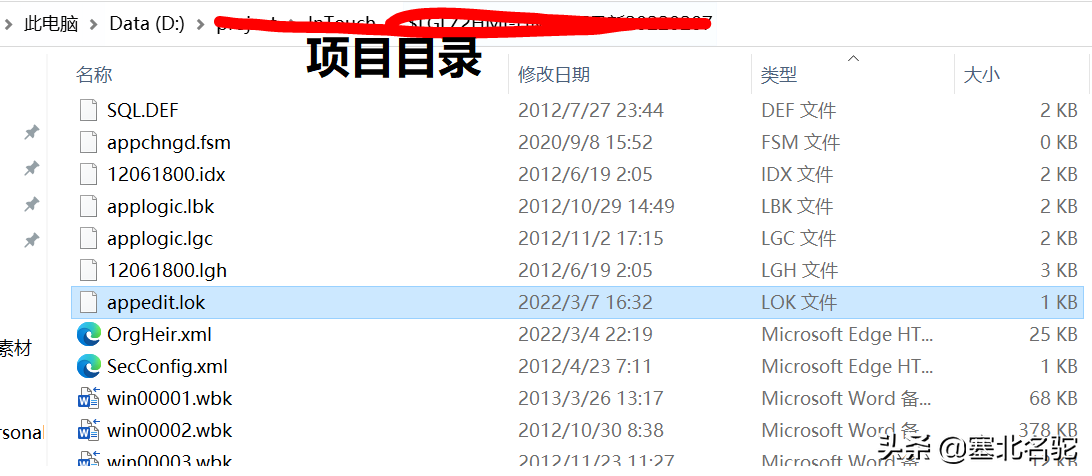Select the OrgHeir.xml Edge icon
The height and width of the screenshot is (476, 1092).
pyautogui.click(x=88, y=335)
